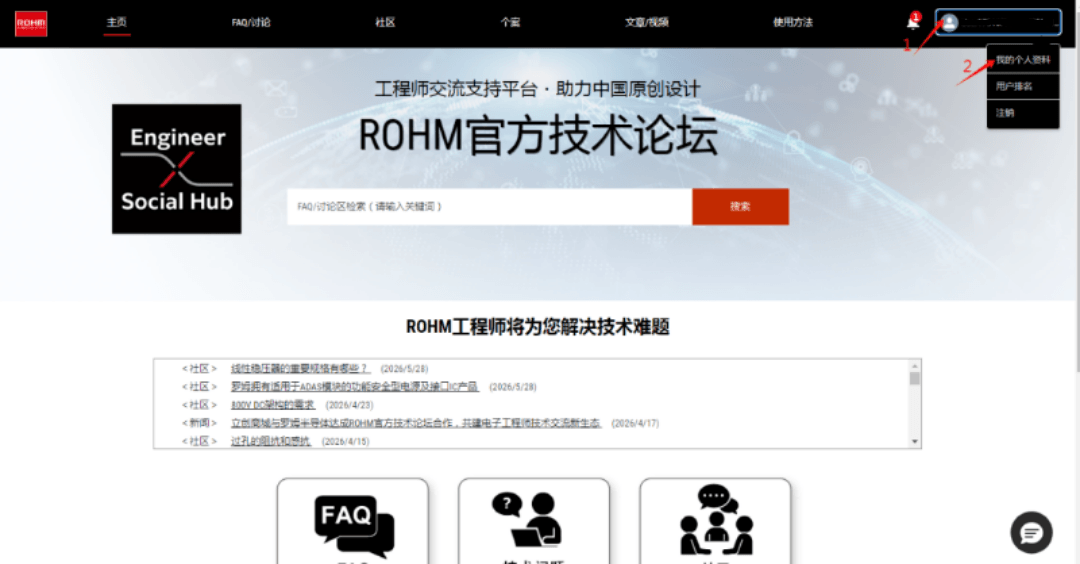The width and height of the screenshot is (1080, 564).
Task: Click the FAQ/讨论区检索 search field
Action: 490,207
